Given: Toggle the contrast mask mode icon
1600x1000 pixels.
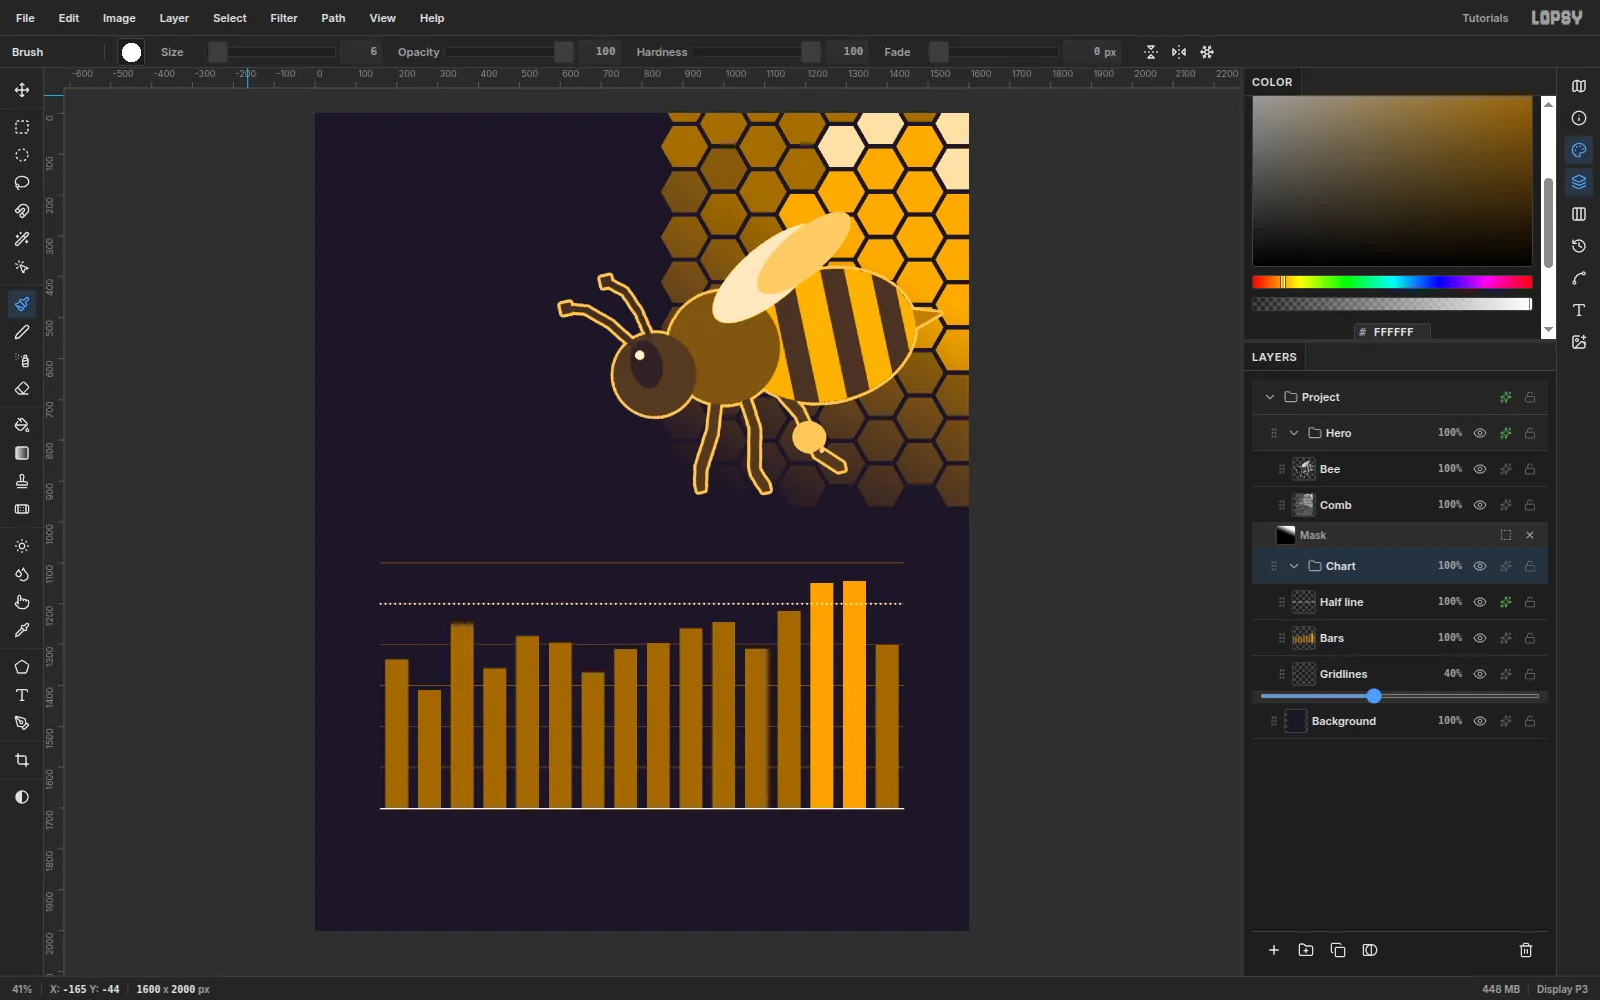Looking at the screenshot, I should tap(22, 797).
